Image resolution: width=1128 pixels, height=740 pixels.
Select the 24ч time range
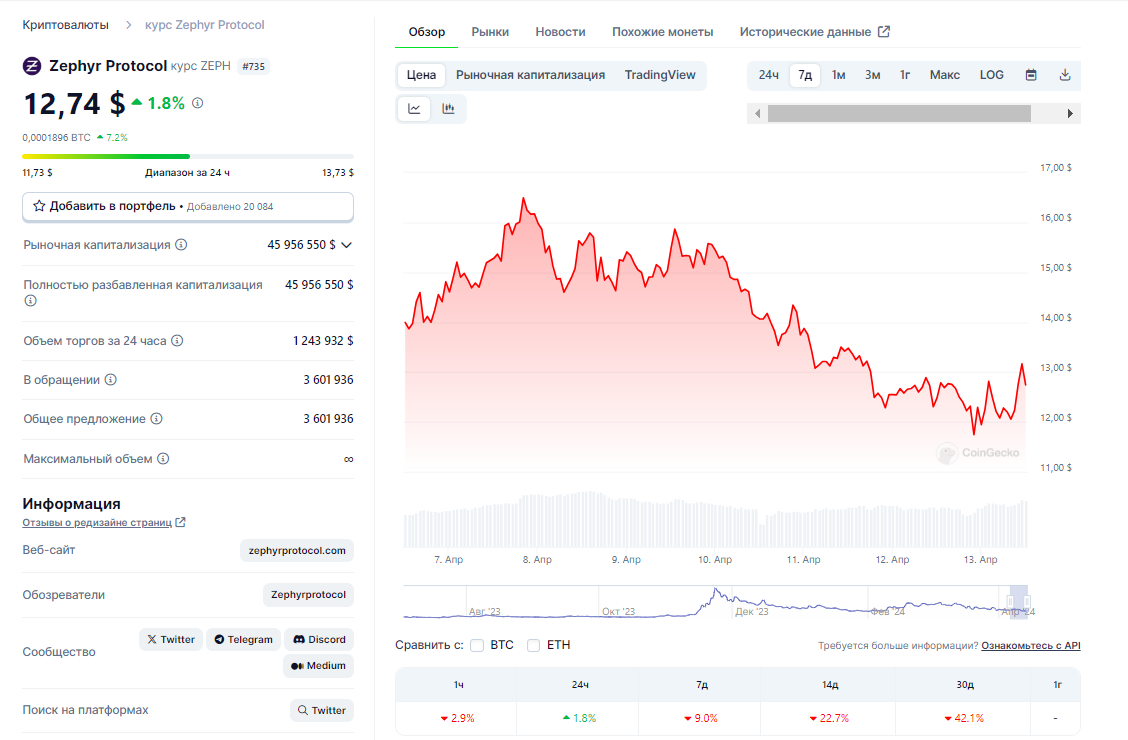[x=768, y=75]
